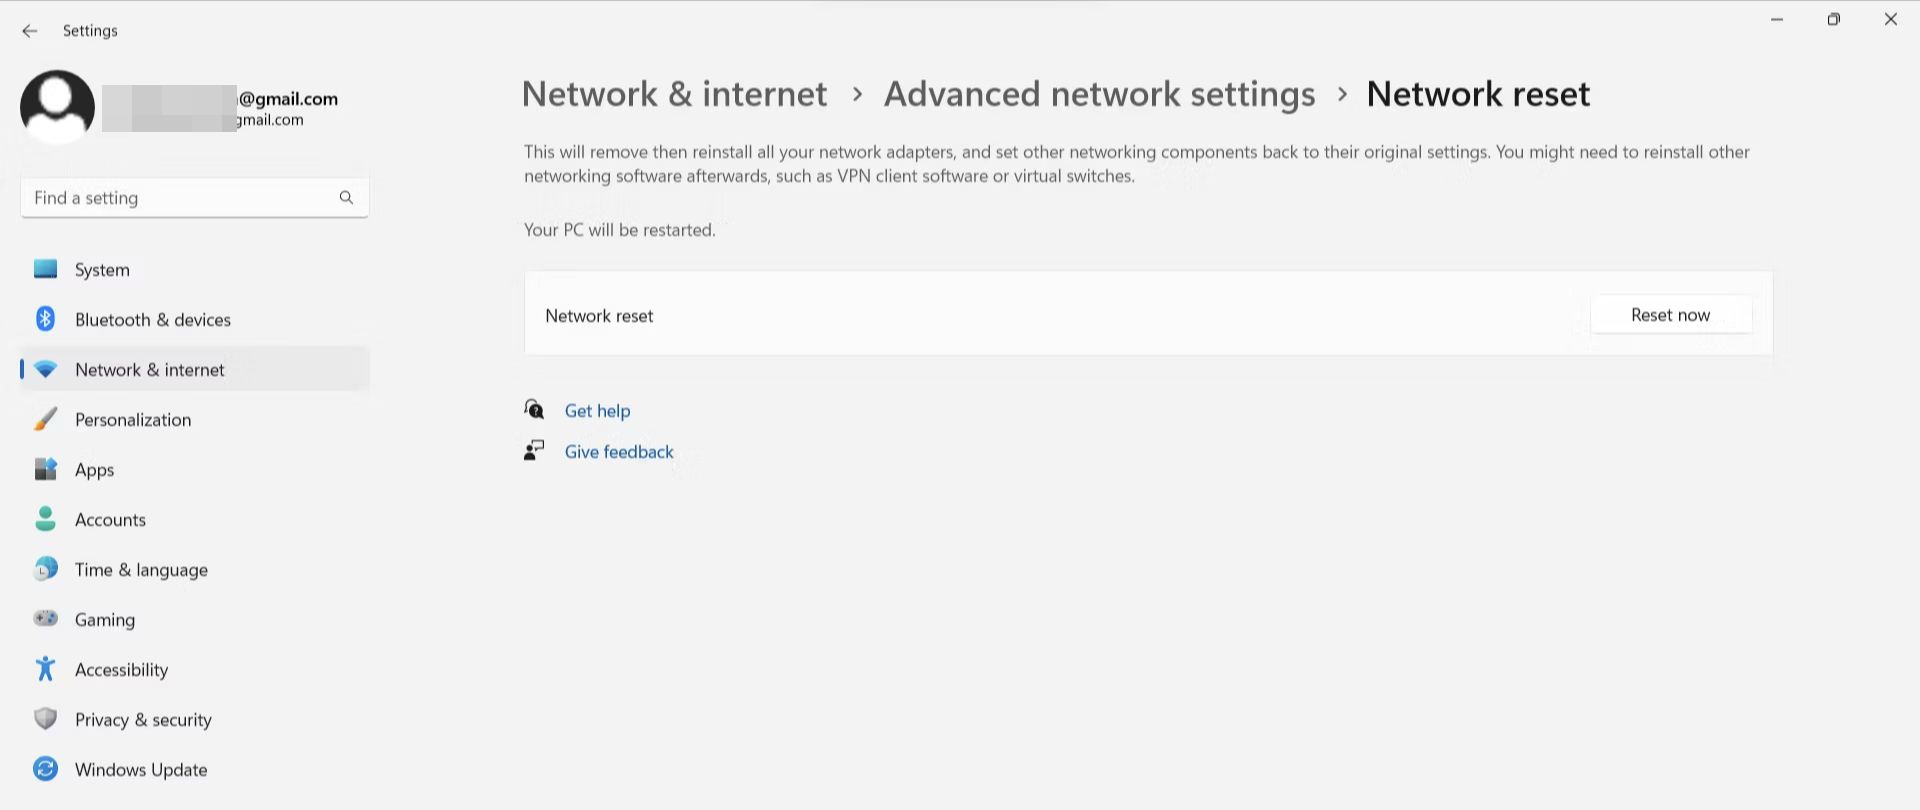The image size is (1920, 810).
Task: Click the Personalization paintbrush icon
Action: (46, 420)
